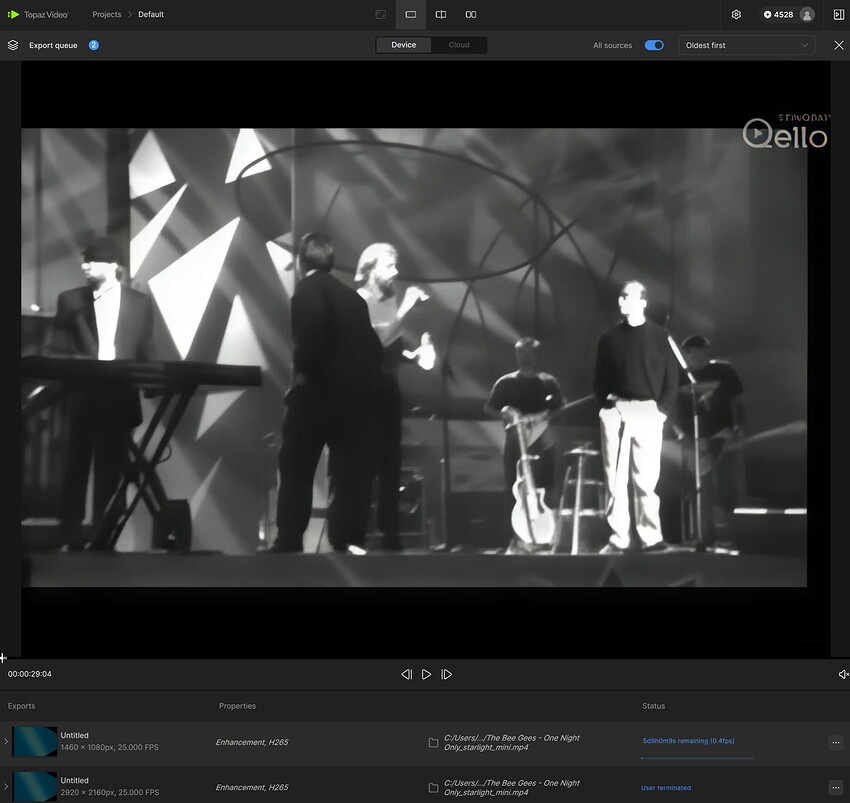Image resolution: width=850 pixels, height=803 pixels.
Task: Click the Exports column header
Action: pos(21,706)
